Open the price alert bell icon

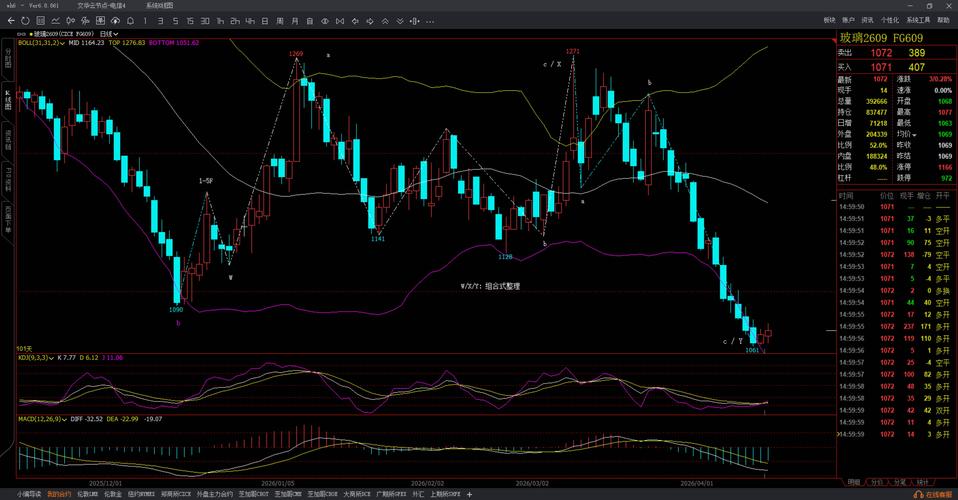(x=130, y=21)
